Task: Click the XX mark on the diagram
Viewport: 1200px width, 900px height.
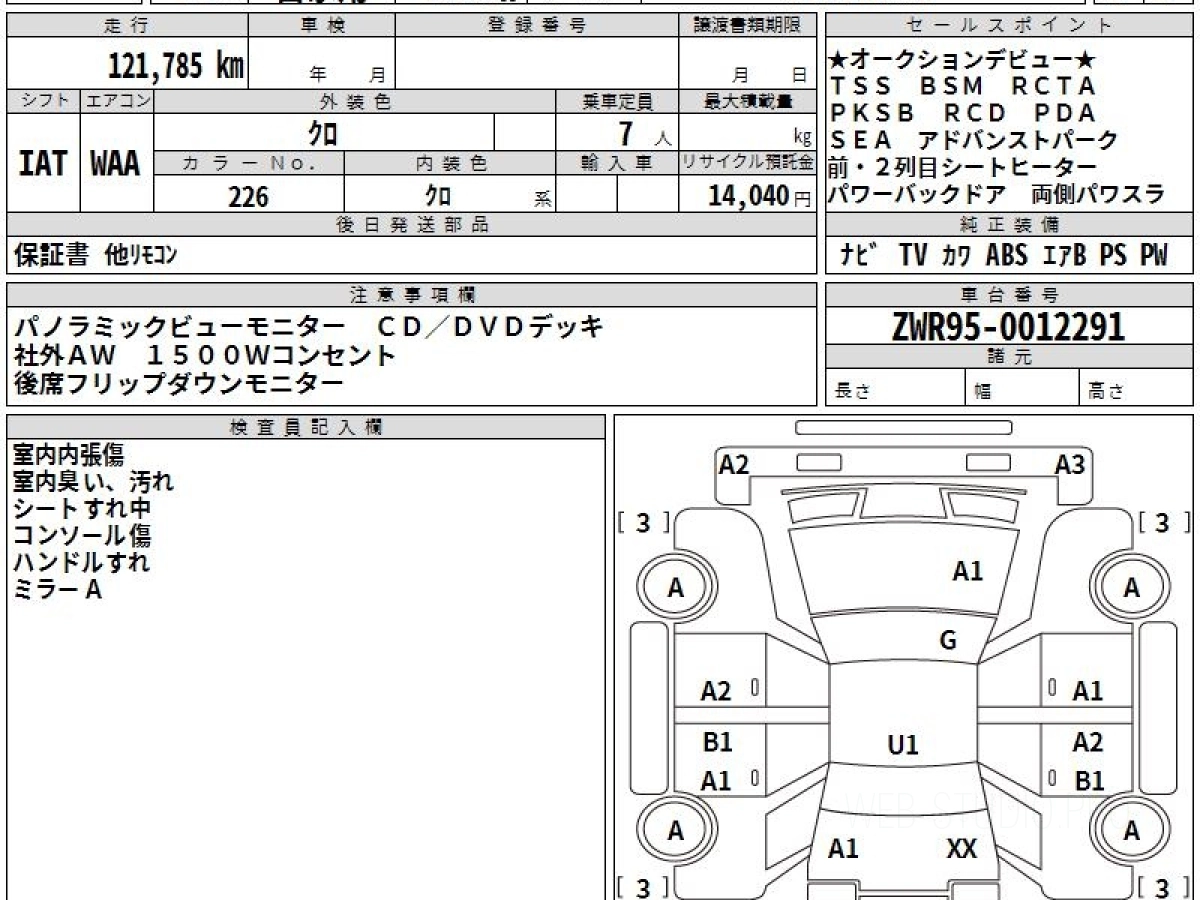Action: click(x=961, y=850)
